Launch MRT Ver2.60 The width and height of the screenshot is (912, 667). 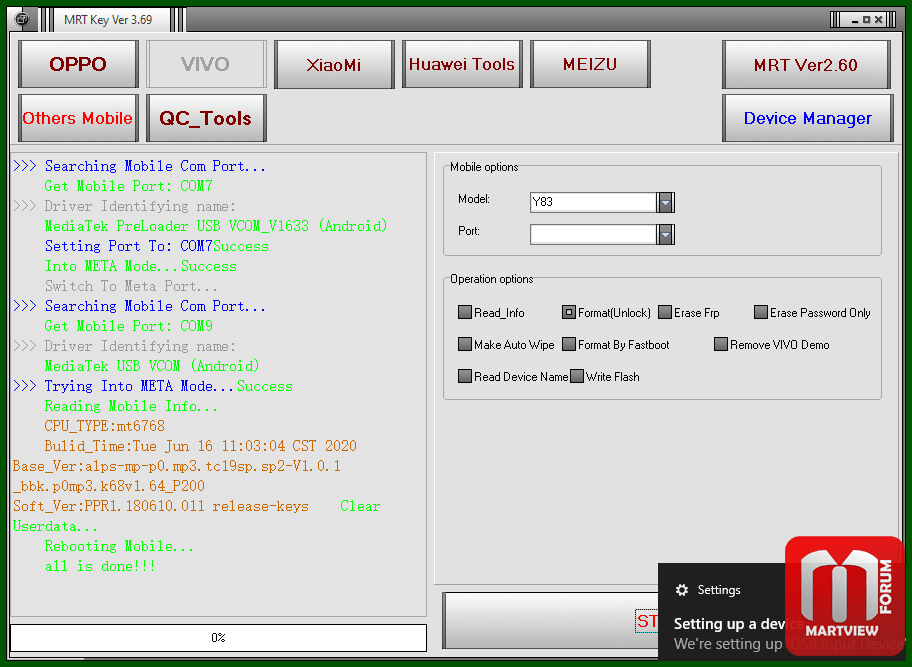(x=806, y=64)
